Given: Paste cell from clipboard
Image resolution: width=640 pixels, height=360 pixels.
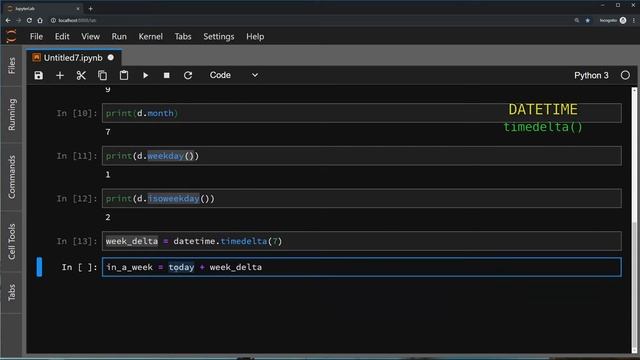Looking at the screenshot, I should click(124, 76).
